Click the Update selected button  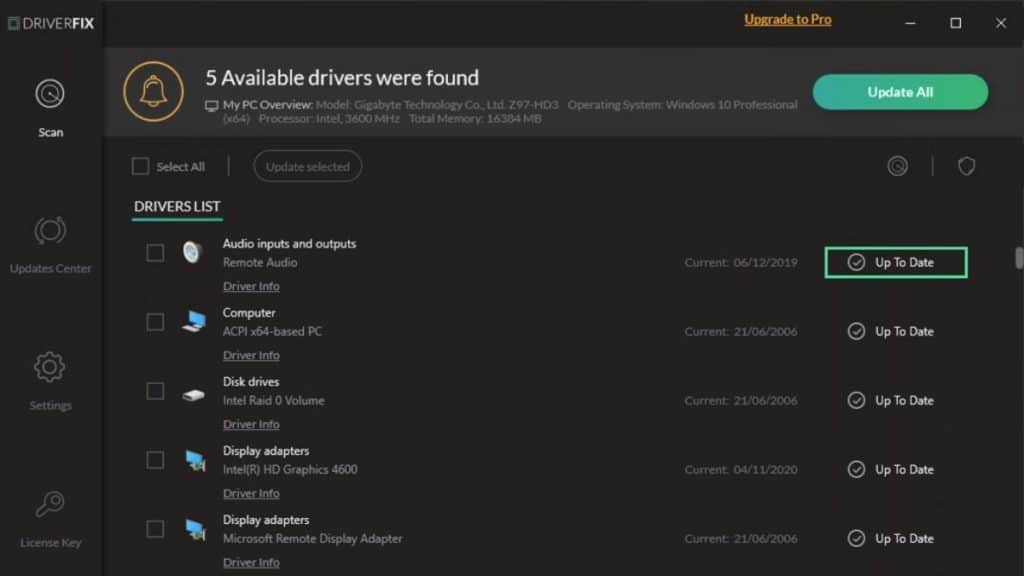(307, 166)
